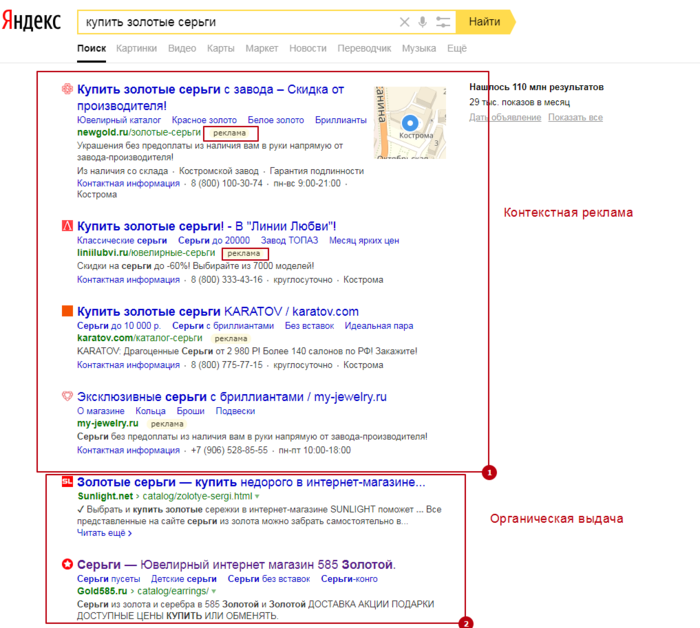Open Белое золото sitelink

(x=276, y=120)
